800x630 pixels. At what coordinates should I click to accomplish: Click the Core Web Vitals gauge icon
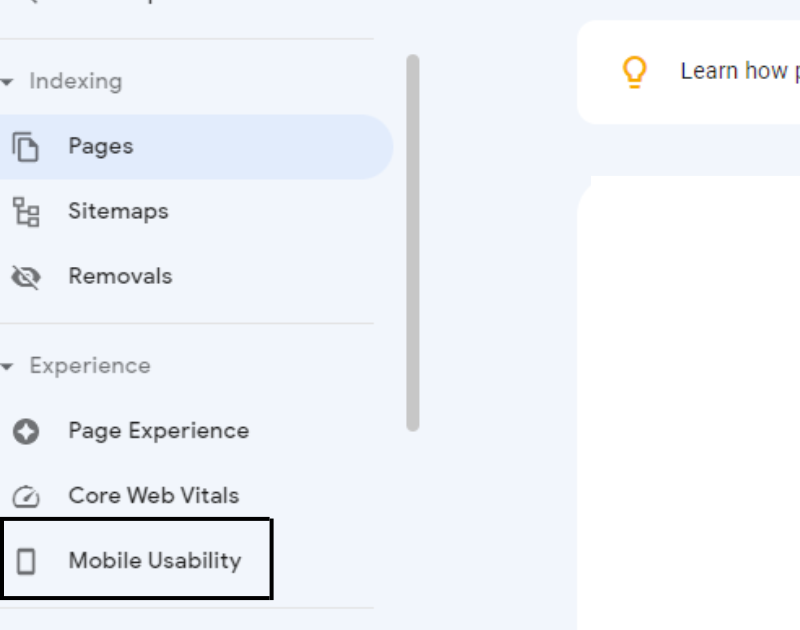pos(26,496)
